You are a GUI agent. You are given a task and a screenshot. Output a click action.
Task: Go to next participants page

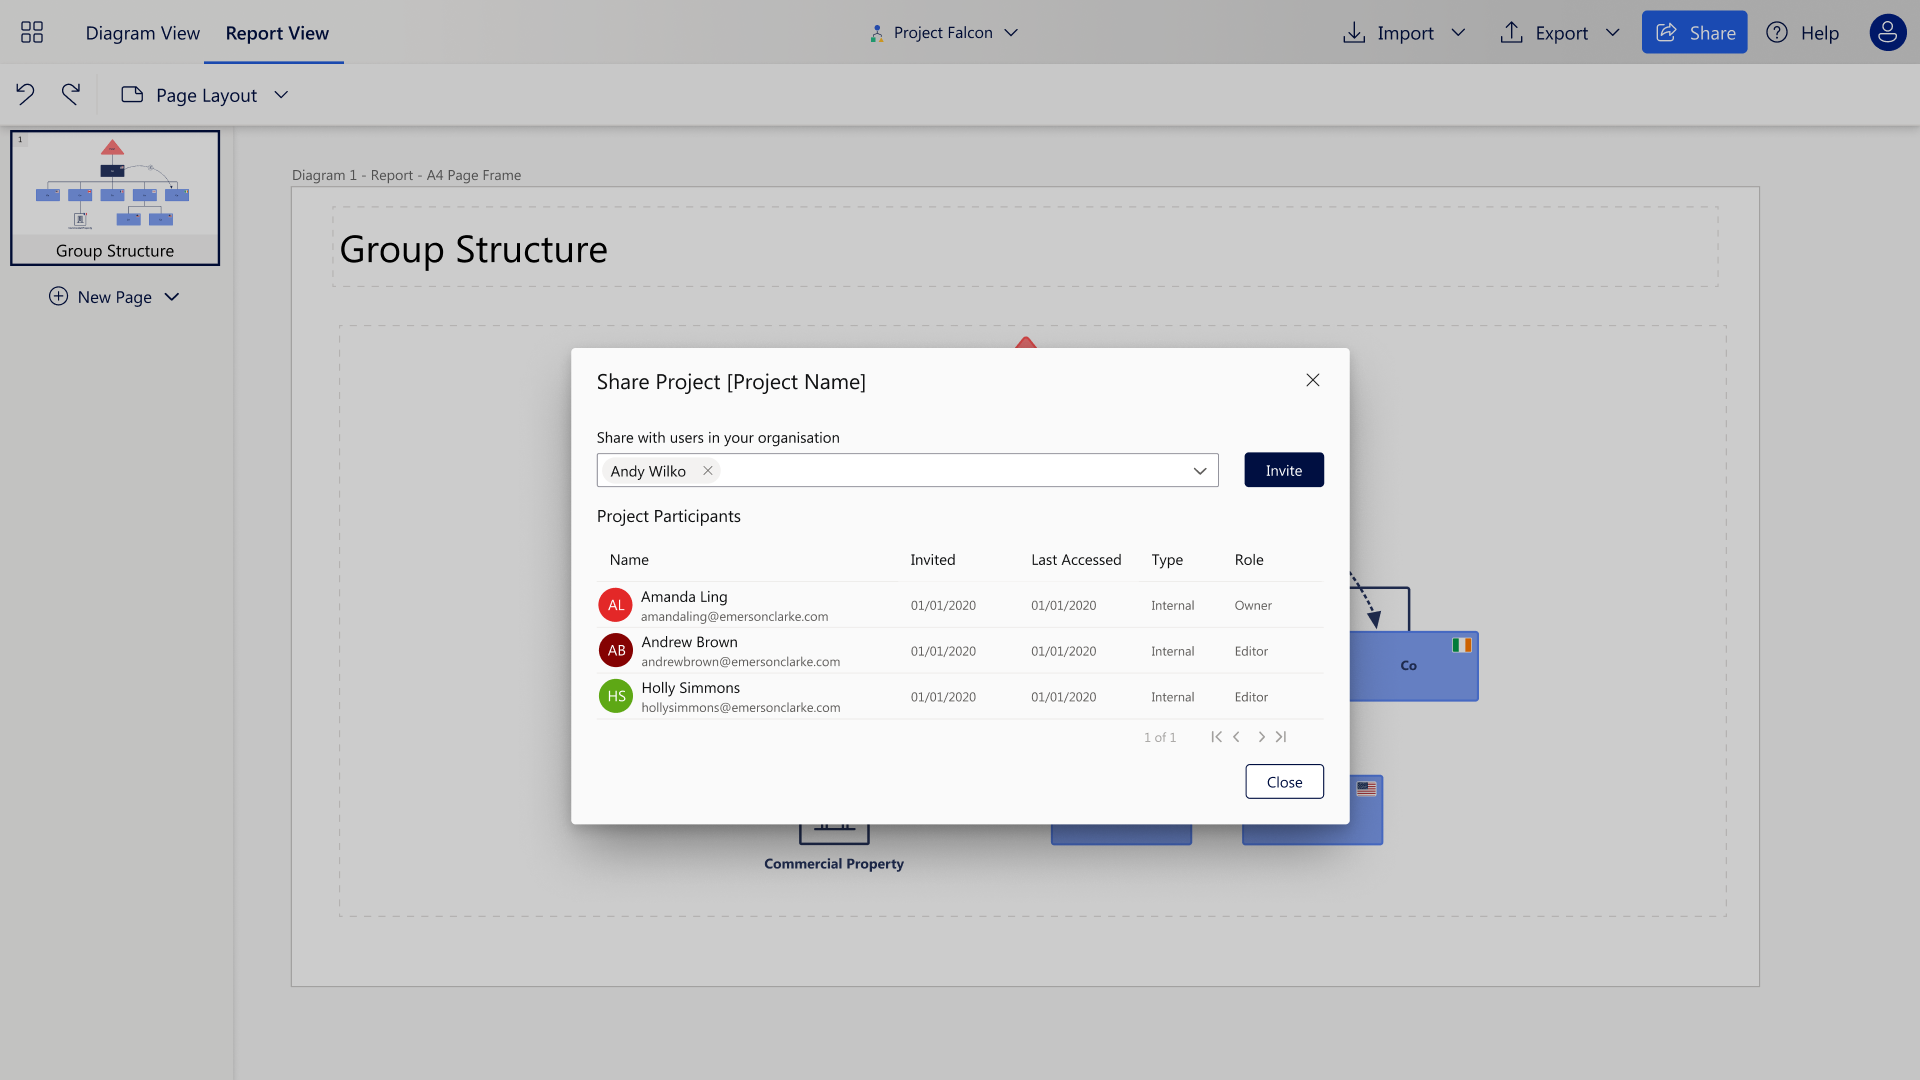tap(1261, 737)
